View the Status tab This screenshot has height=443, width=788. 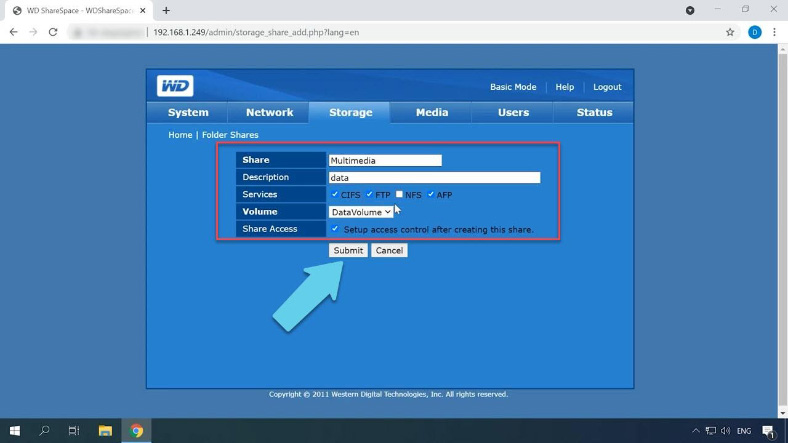594,113
